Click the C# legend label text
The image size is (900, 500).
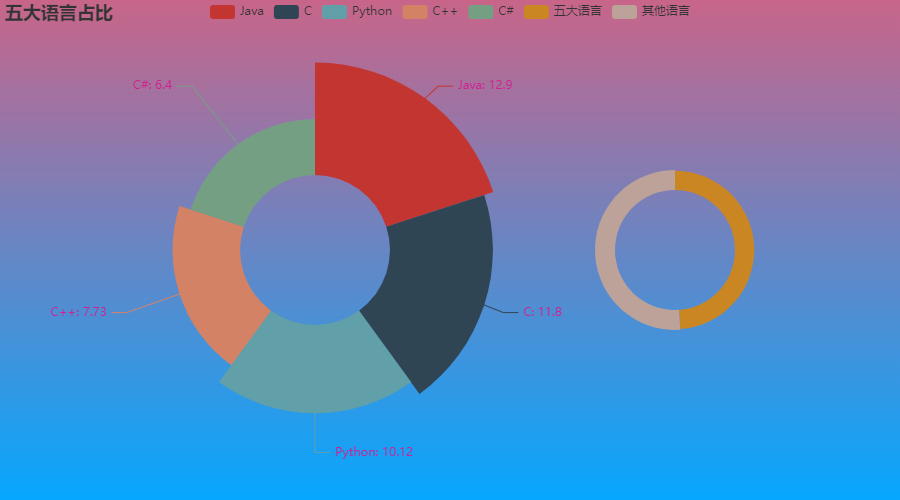click(506, 11)
